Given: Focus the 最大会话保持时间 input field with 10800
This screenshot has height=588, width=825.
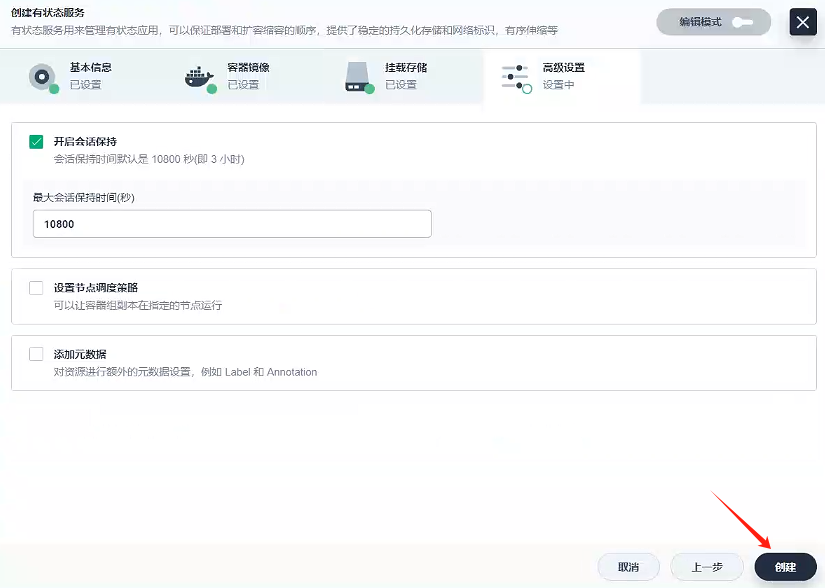Looking at the screenshot, I should point(232,224).
